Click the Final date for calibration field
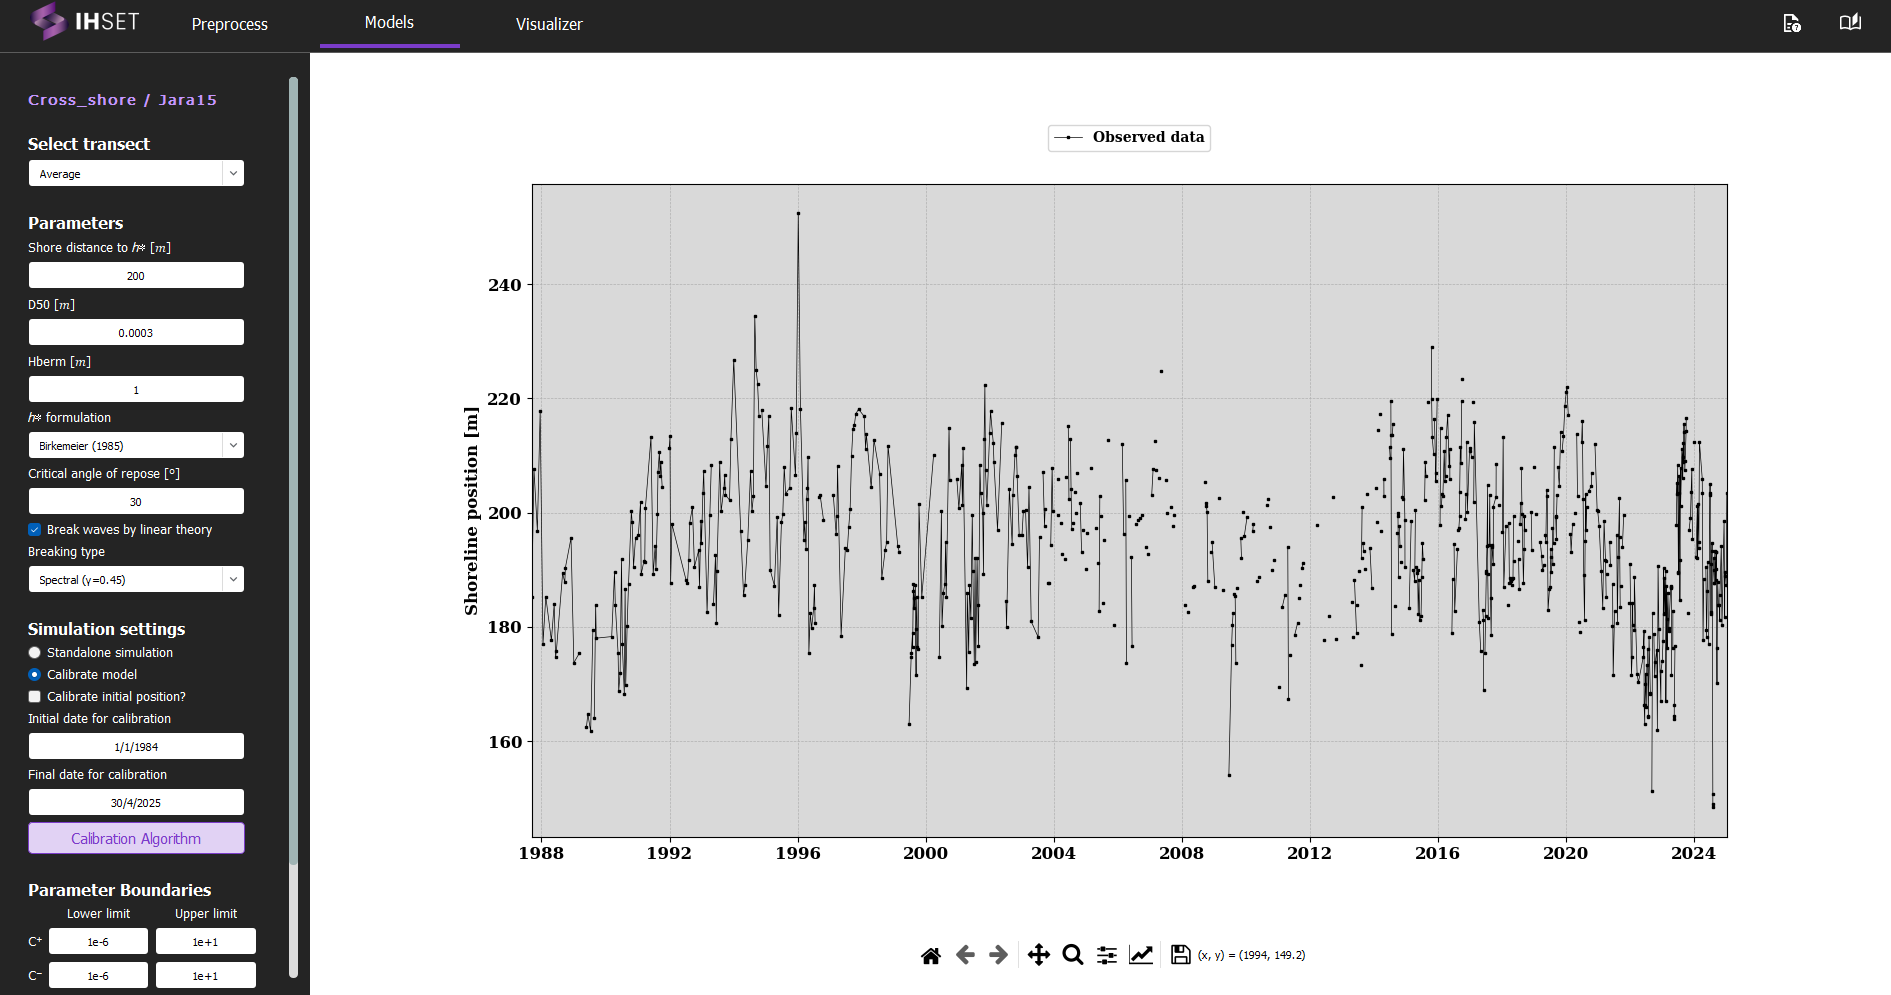Viewport: 1891px width, 995px height. (136, 802)
